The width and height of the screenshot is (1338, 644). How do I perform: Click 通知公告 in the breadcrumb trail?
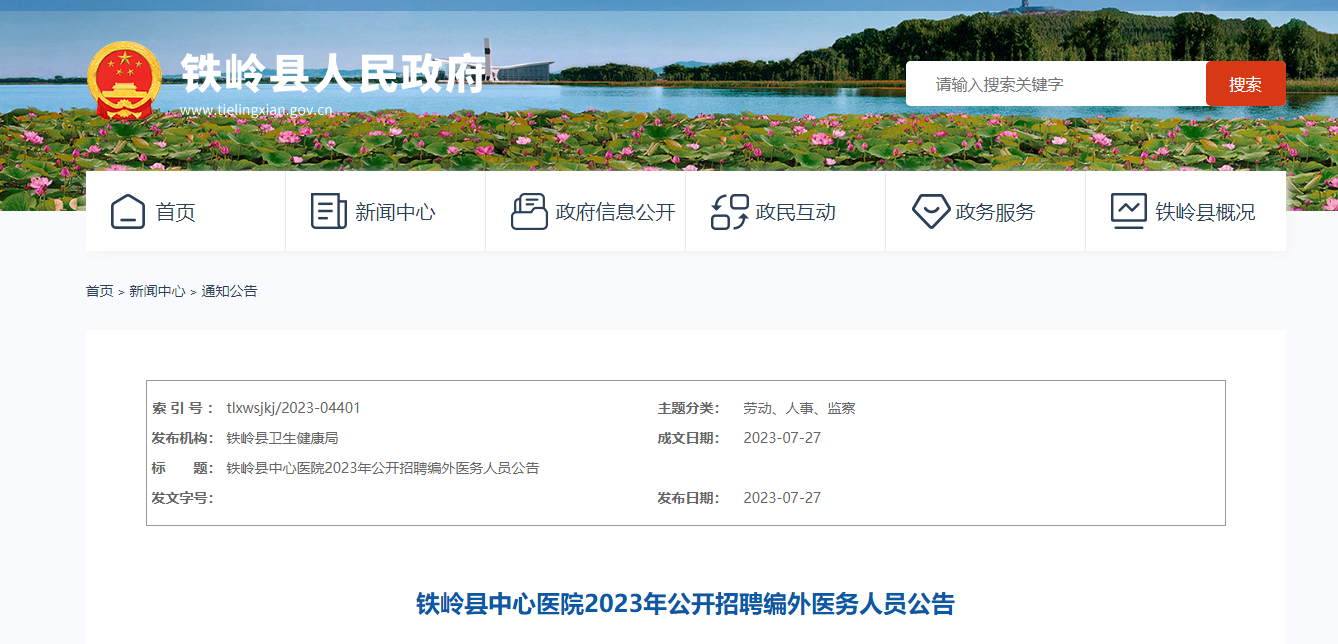[x=229, y=291]
